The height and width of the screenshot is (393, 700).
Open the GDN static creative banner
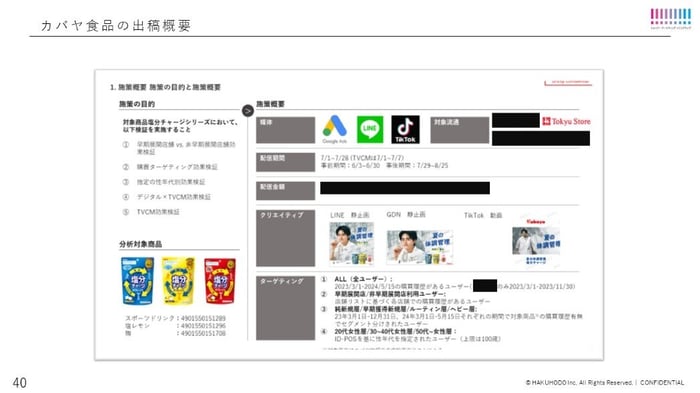[x=420, y=248]
